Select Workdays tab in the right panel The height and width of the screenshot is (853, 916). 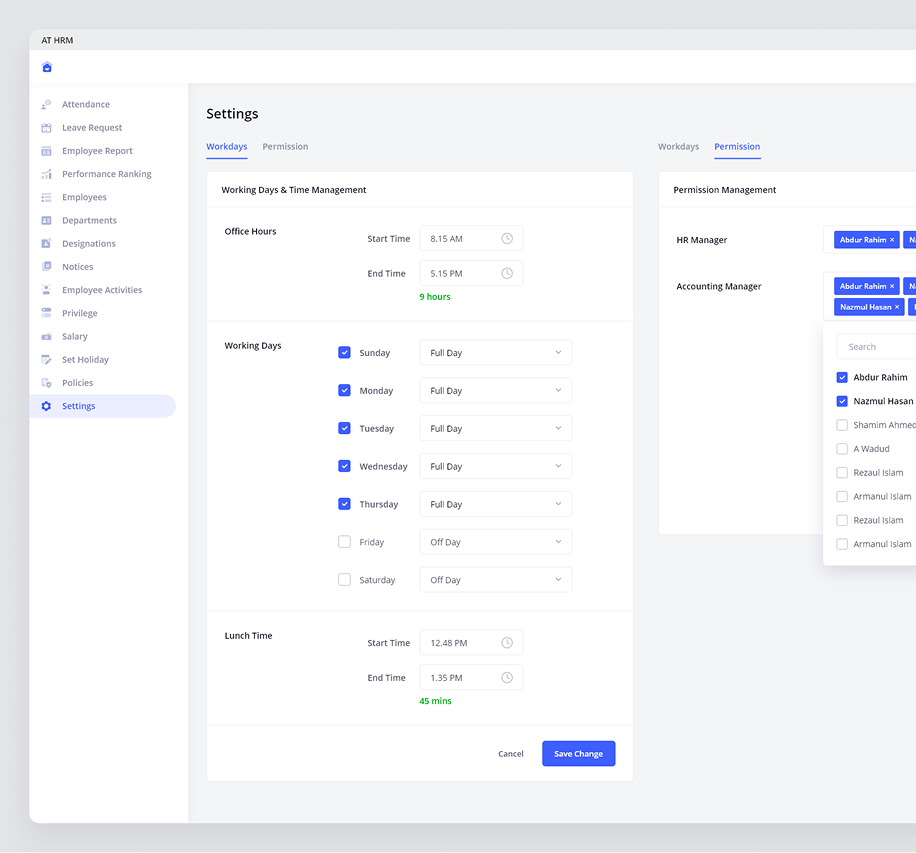[x=678, y=147]
